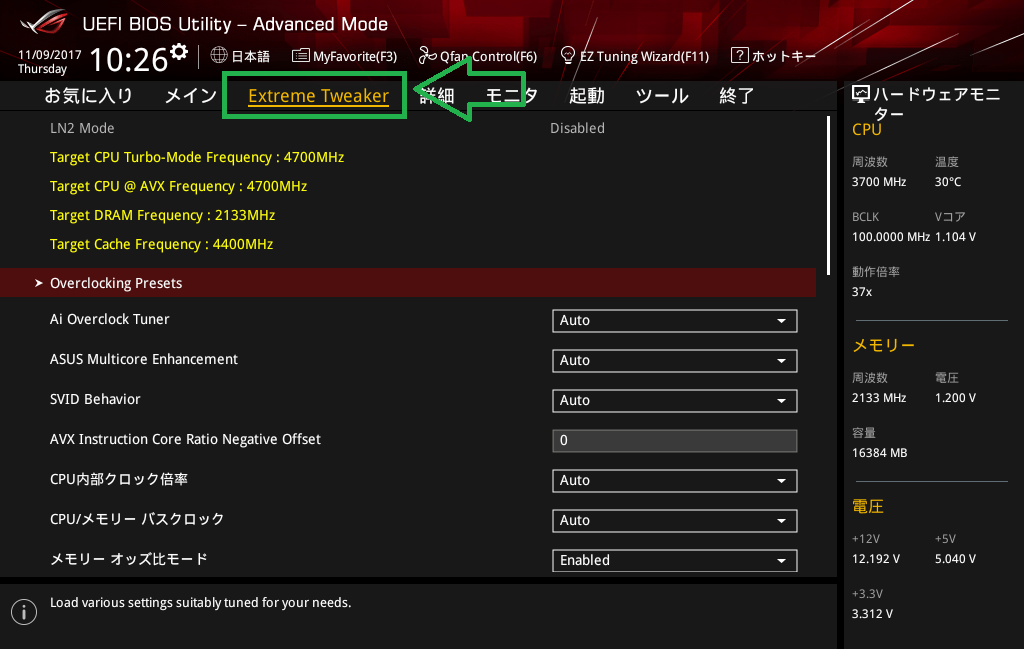Click the 3.312 V reading

tap(872, 613)
